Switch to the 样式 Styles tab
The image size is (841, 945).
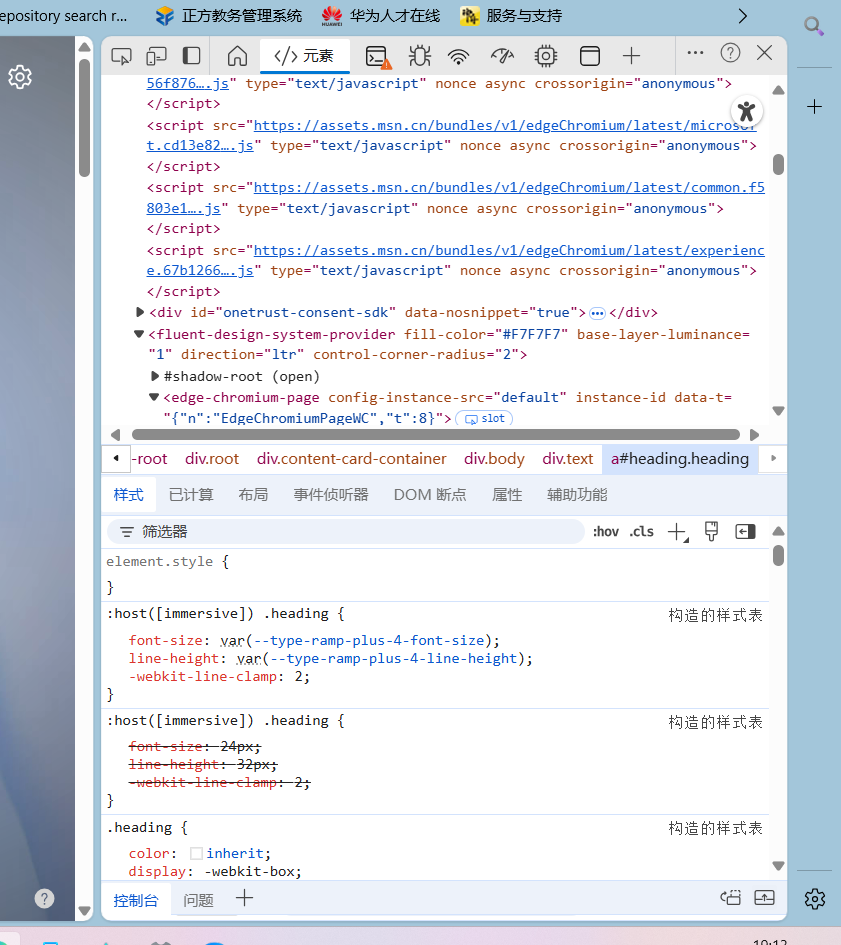click(128, 495)
